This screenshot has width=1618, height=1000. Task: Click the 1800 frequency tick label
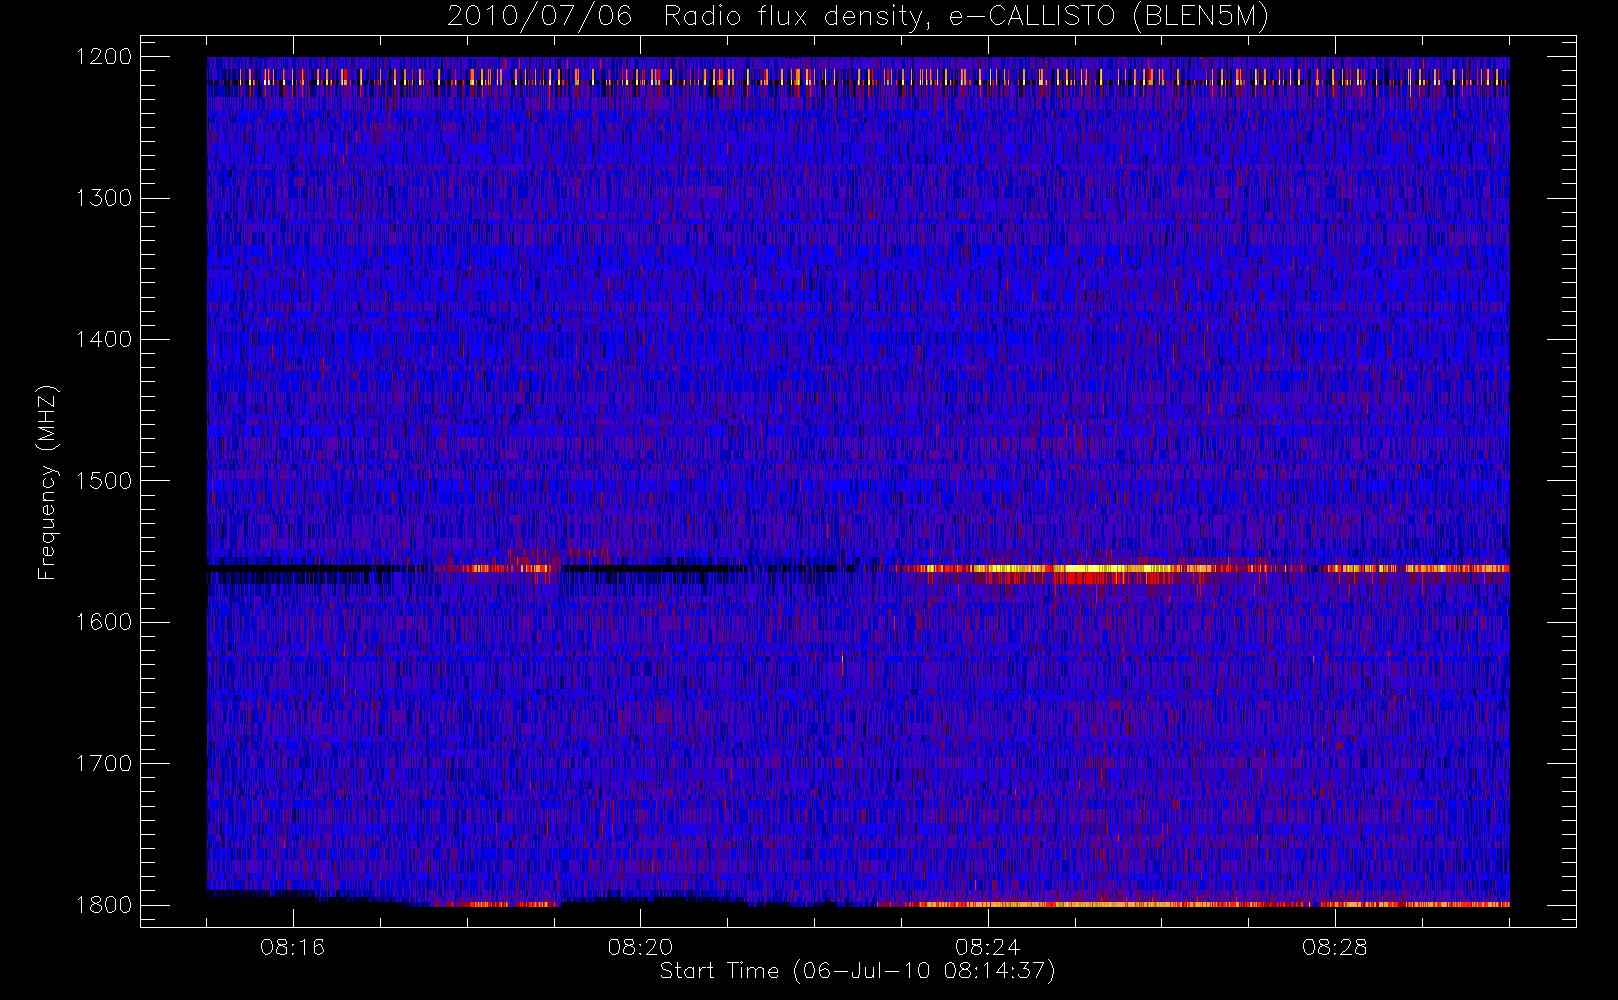click(x=104, y=905)
